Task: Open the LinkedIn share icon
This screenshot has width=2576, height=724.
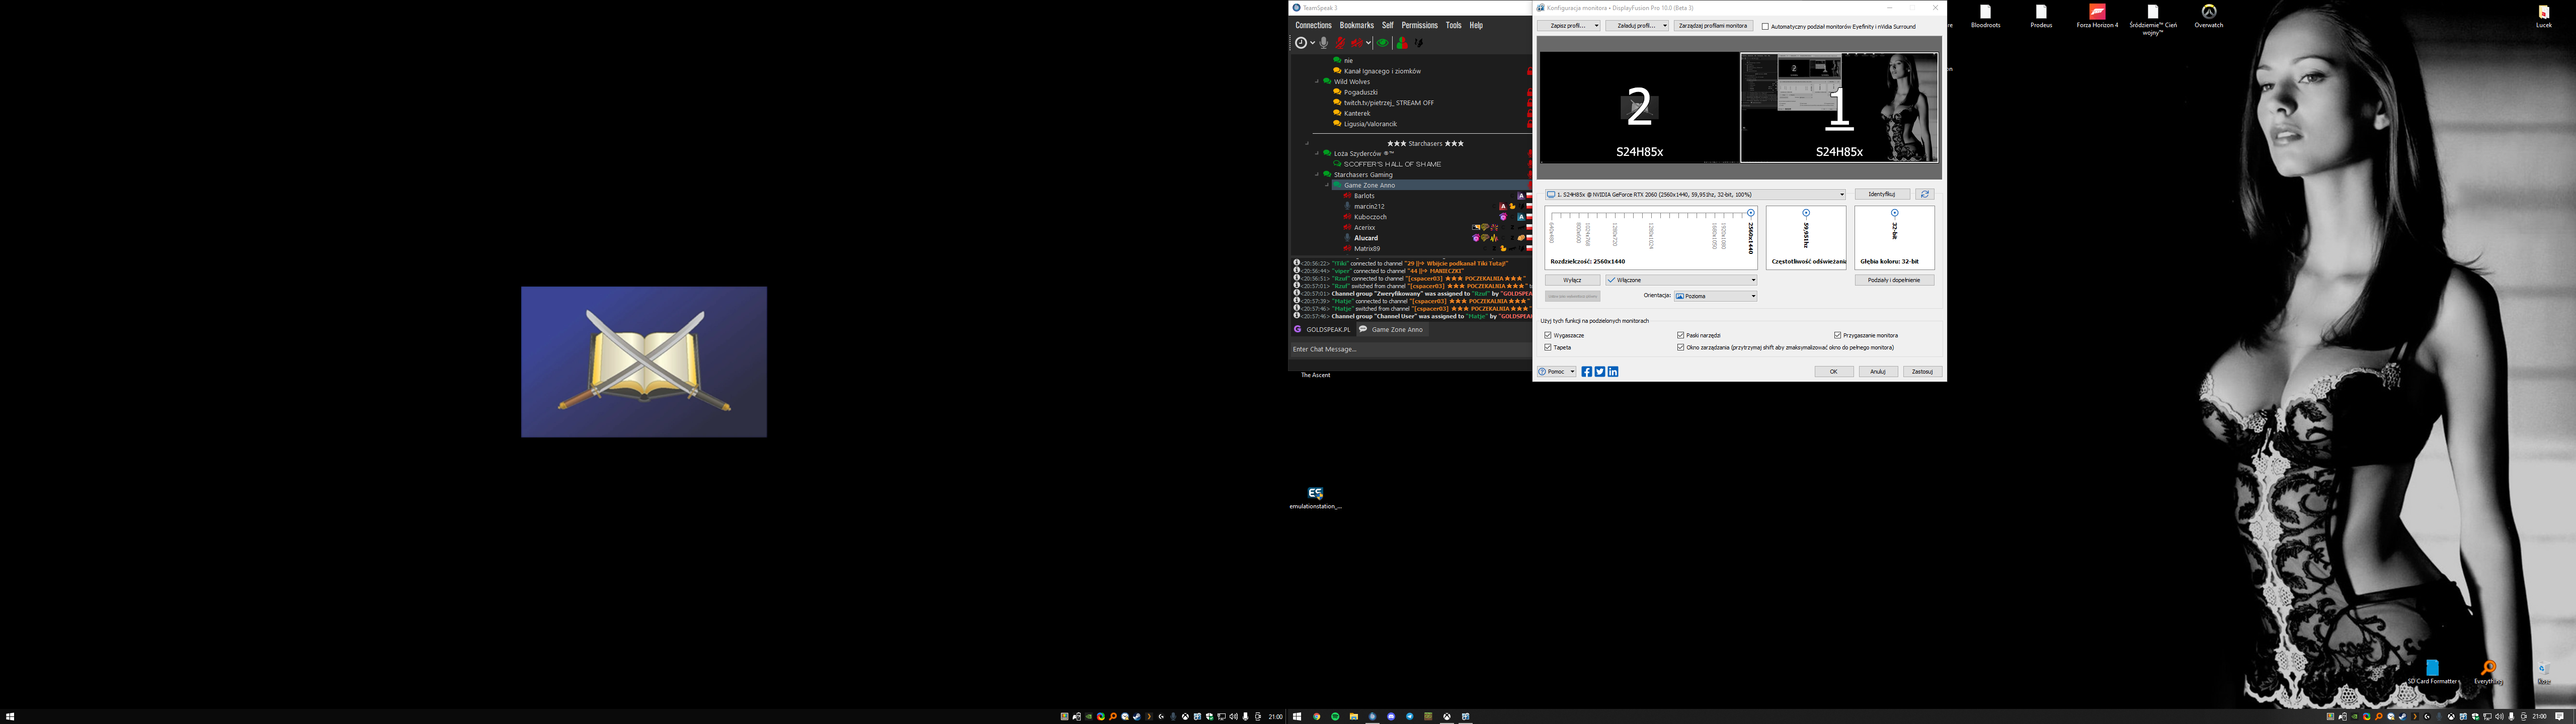Action: (1613, 372)
